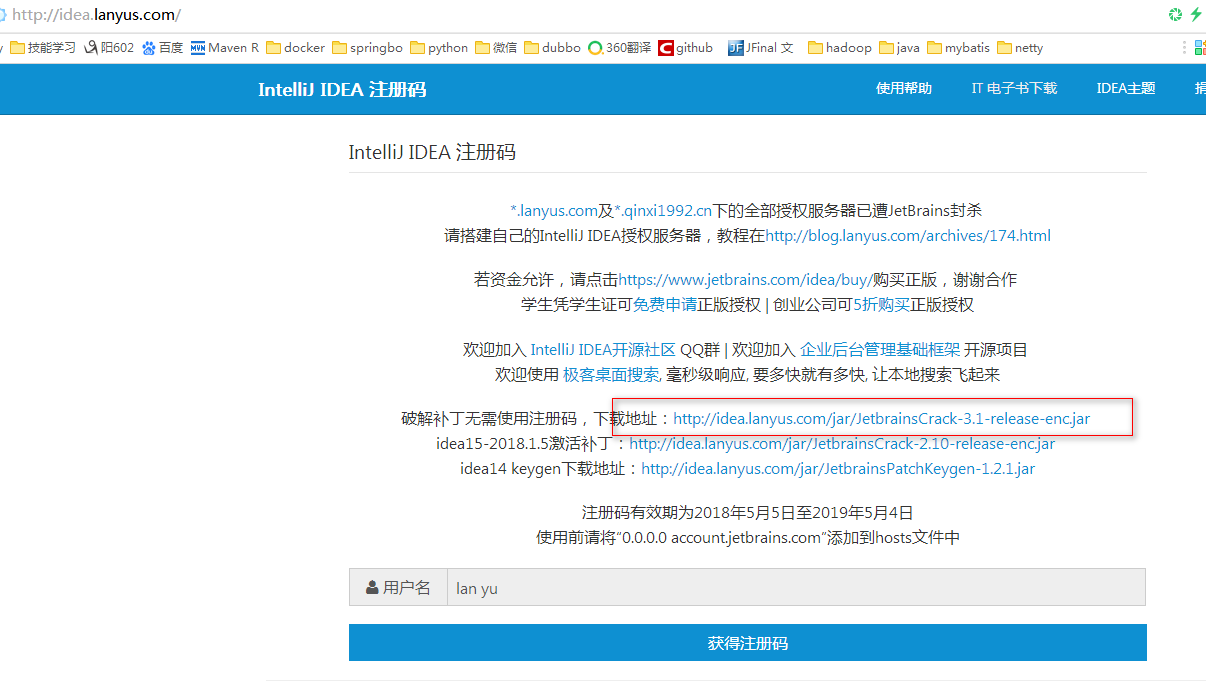
Task: Open the 使用帮助 nav menu item
Action: click(x=904, y=88)
